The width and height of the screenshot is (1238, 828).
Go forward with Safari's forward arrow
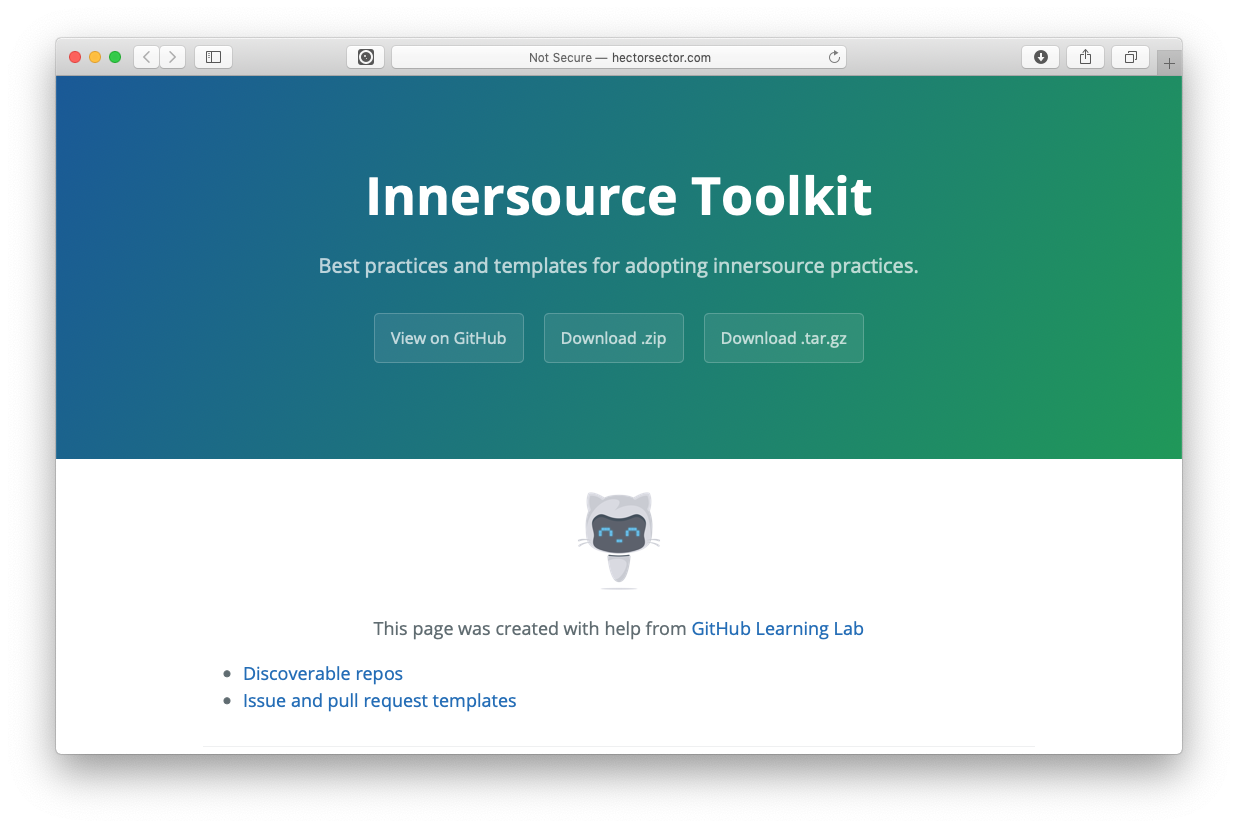[172, 57]
